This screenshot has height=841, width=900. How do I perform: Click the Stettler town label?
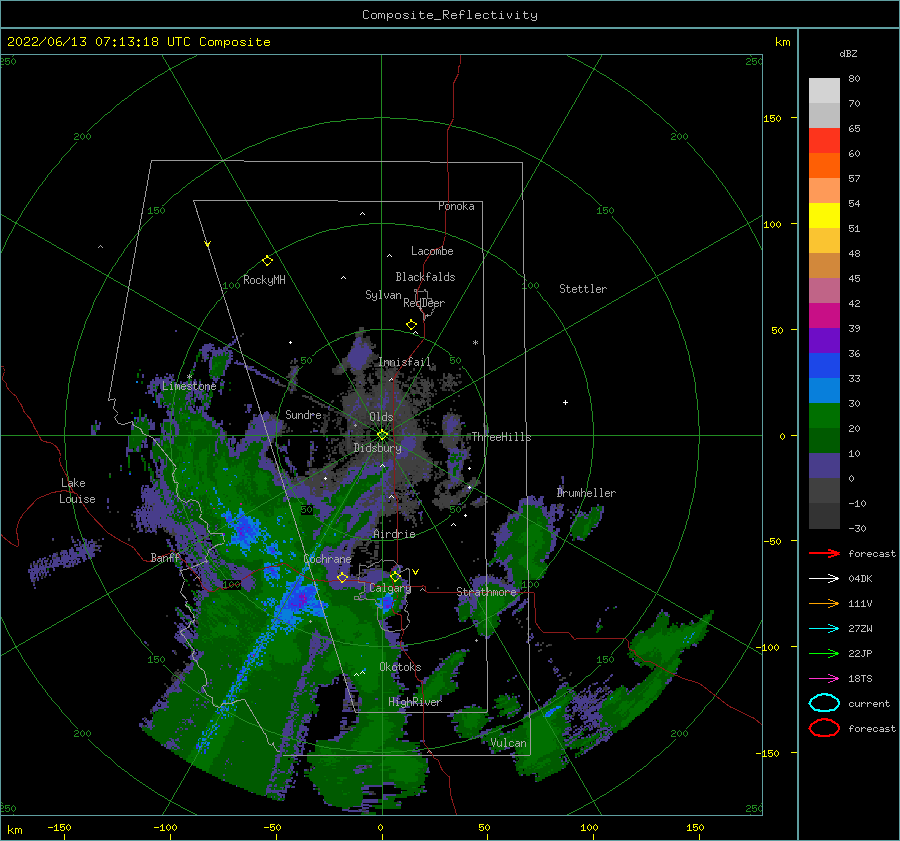point(583,289)
